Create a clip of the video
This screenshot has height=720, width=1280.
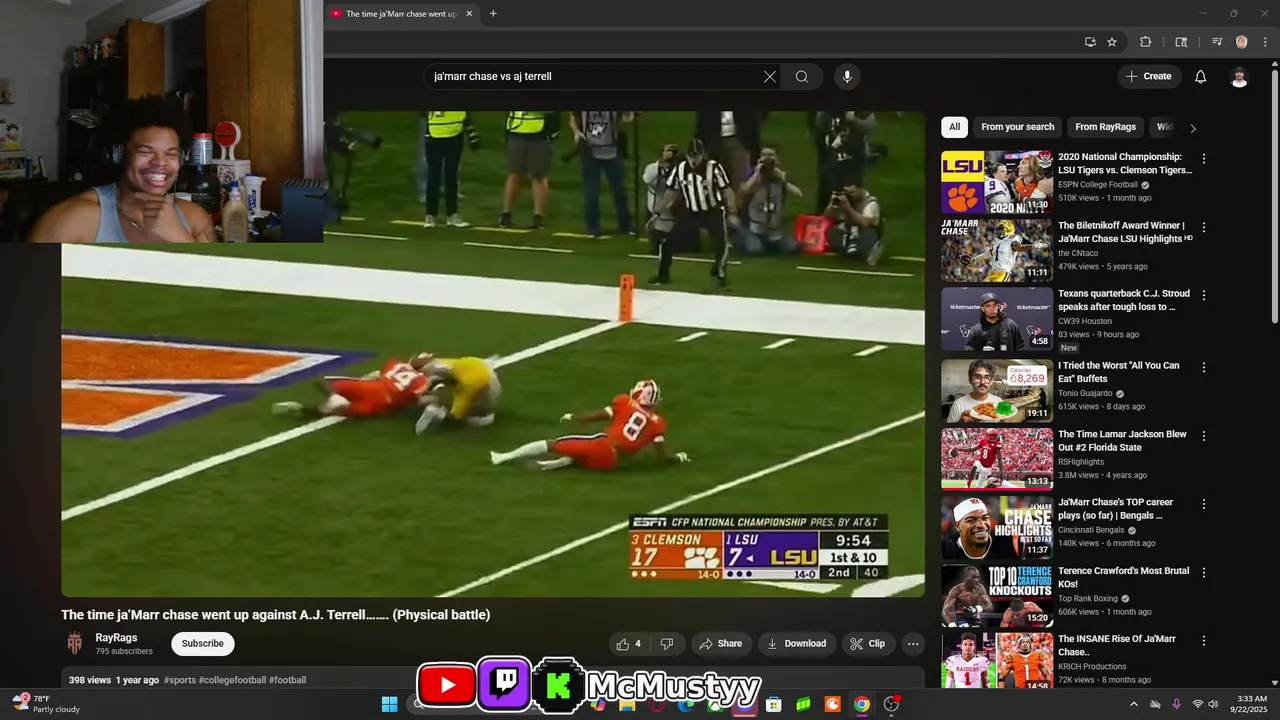click(868, 643)
